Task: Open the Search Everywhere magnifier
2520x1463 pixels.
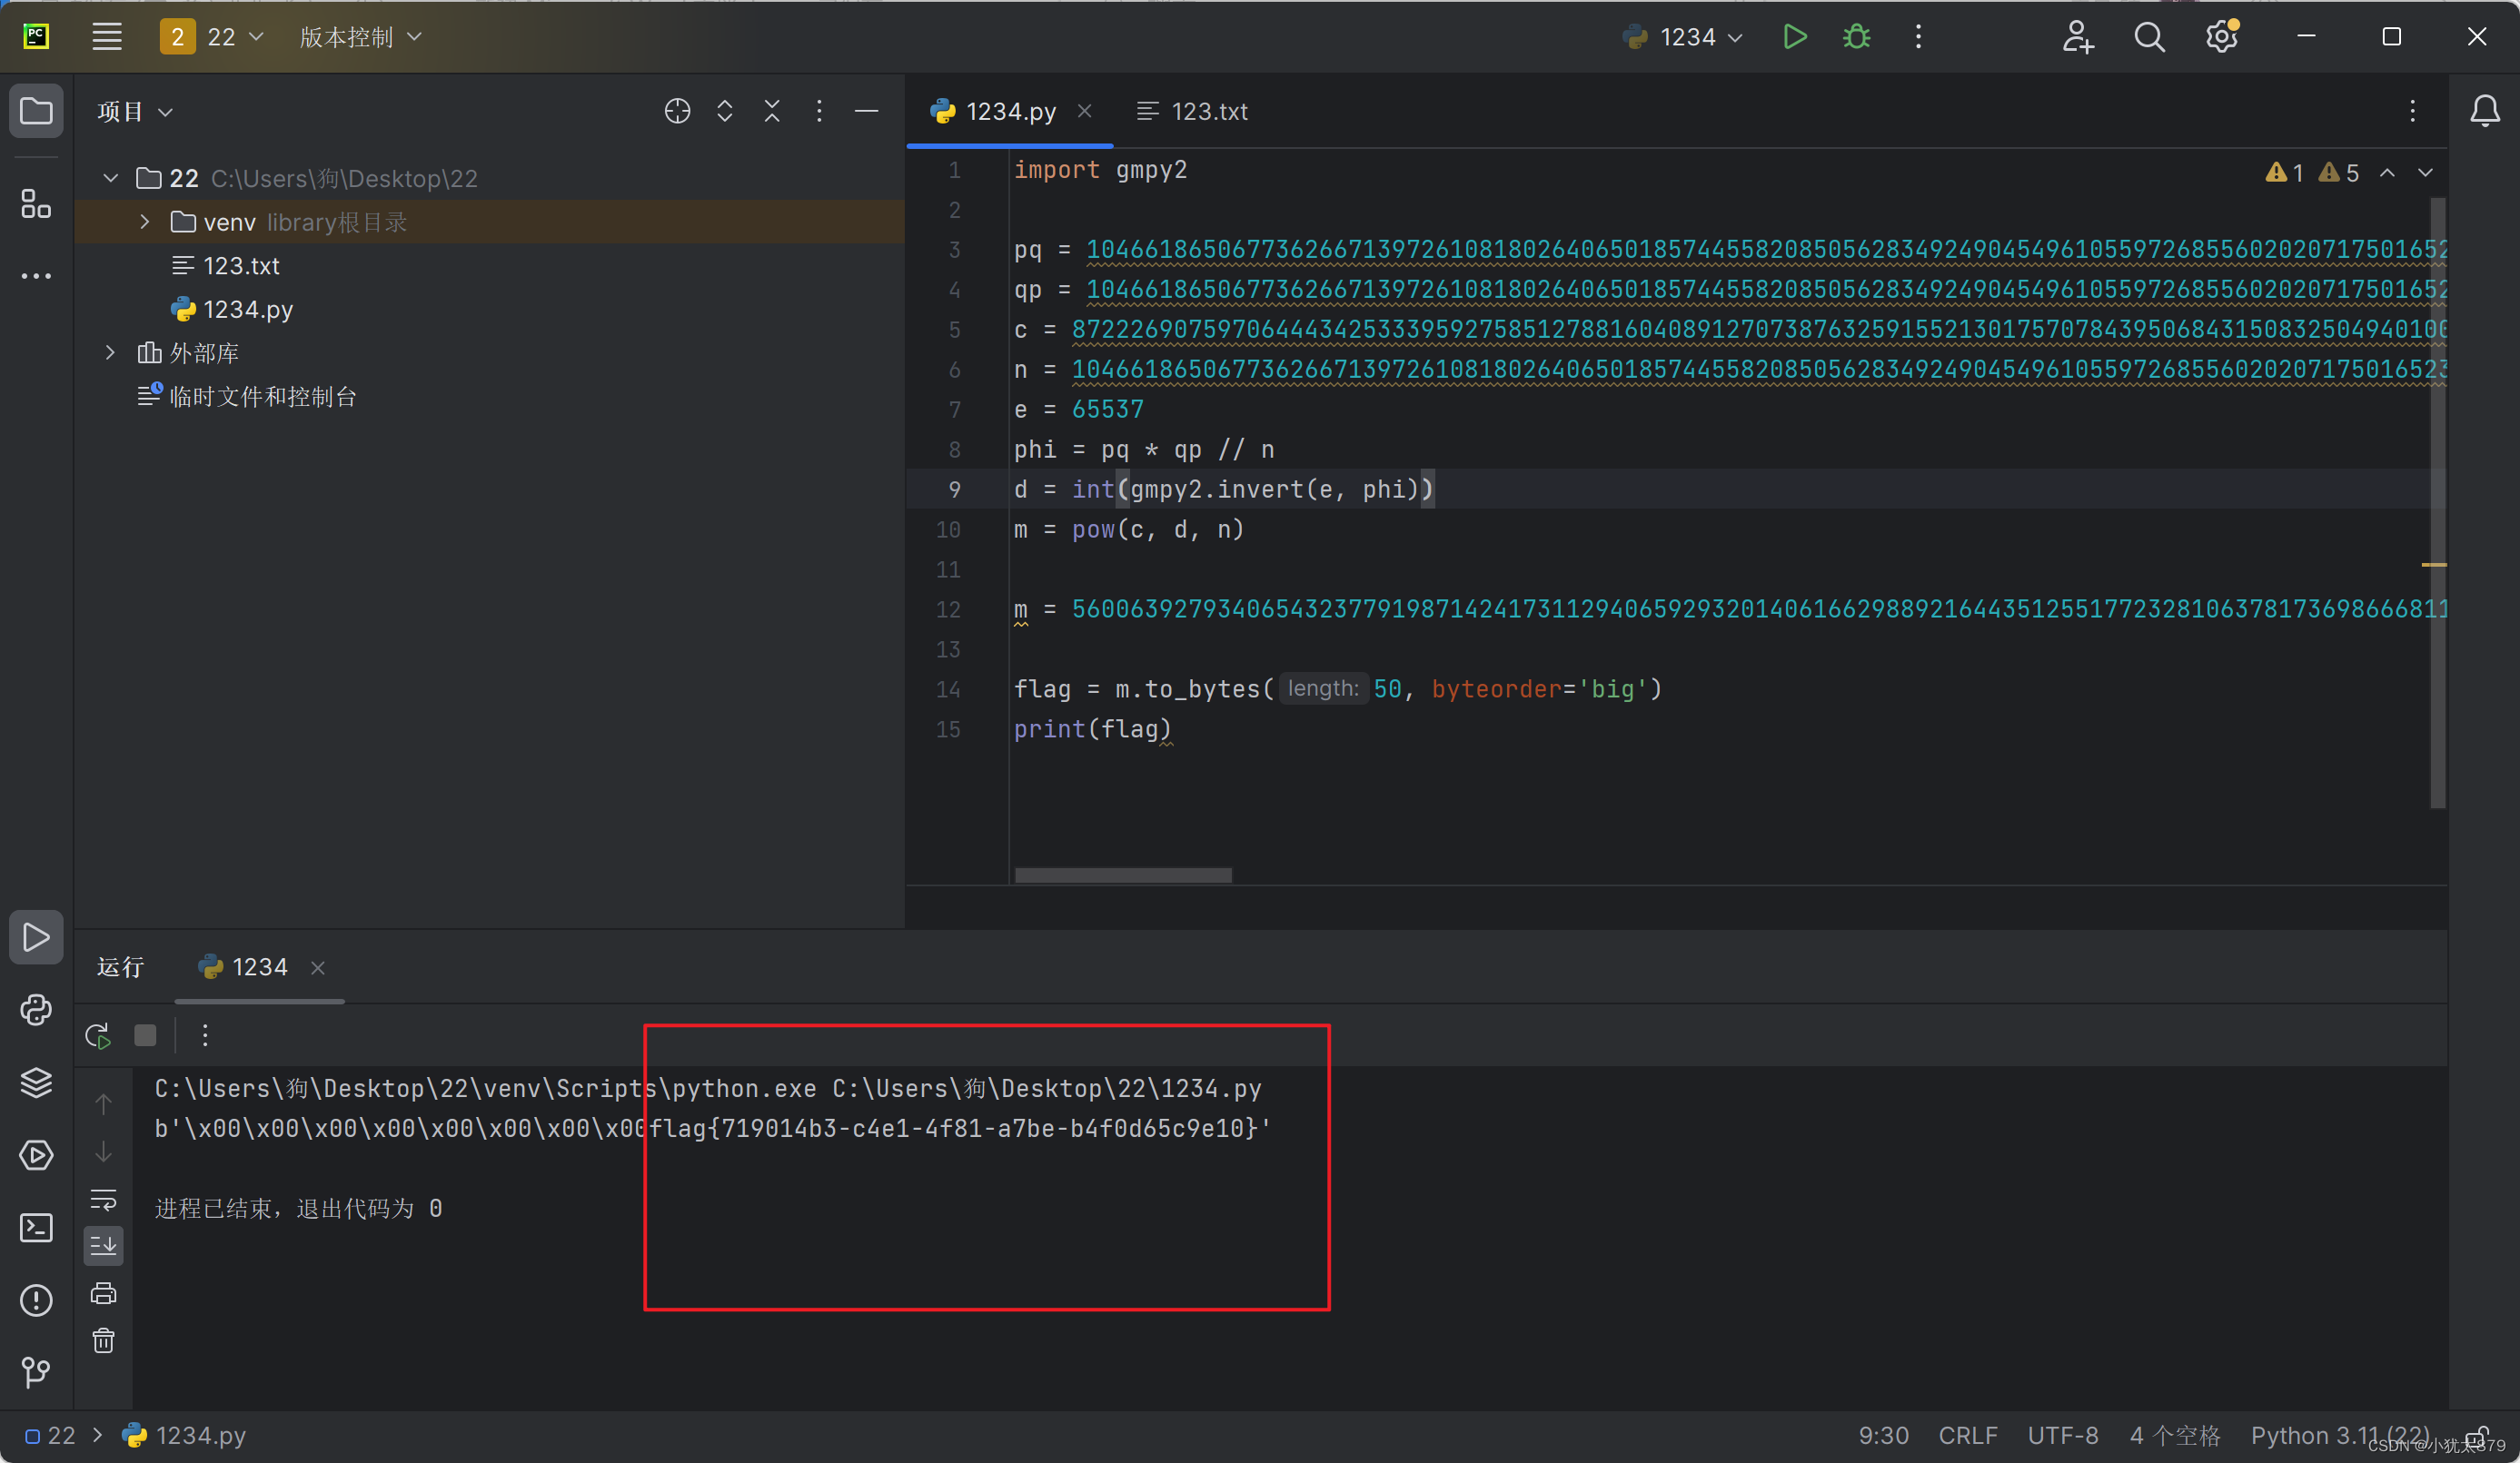Action: coord(2148,37)
